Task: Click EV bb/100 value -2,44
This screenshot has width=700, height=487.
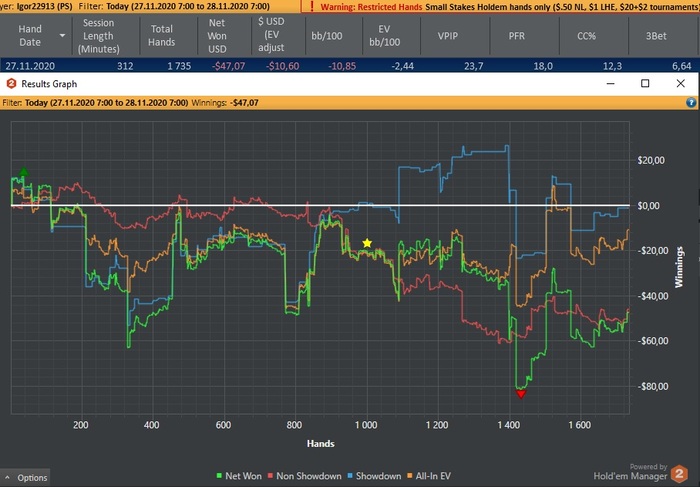Action: click(402, 66)
